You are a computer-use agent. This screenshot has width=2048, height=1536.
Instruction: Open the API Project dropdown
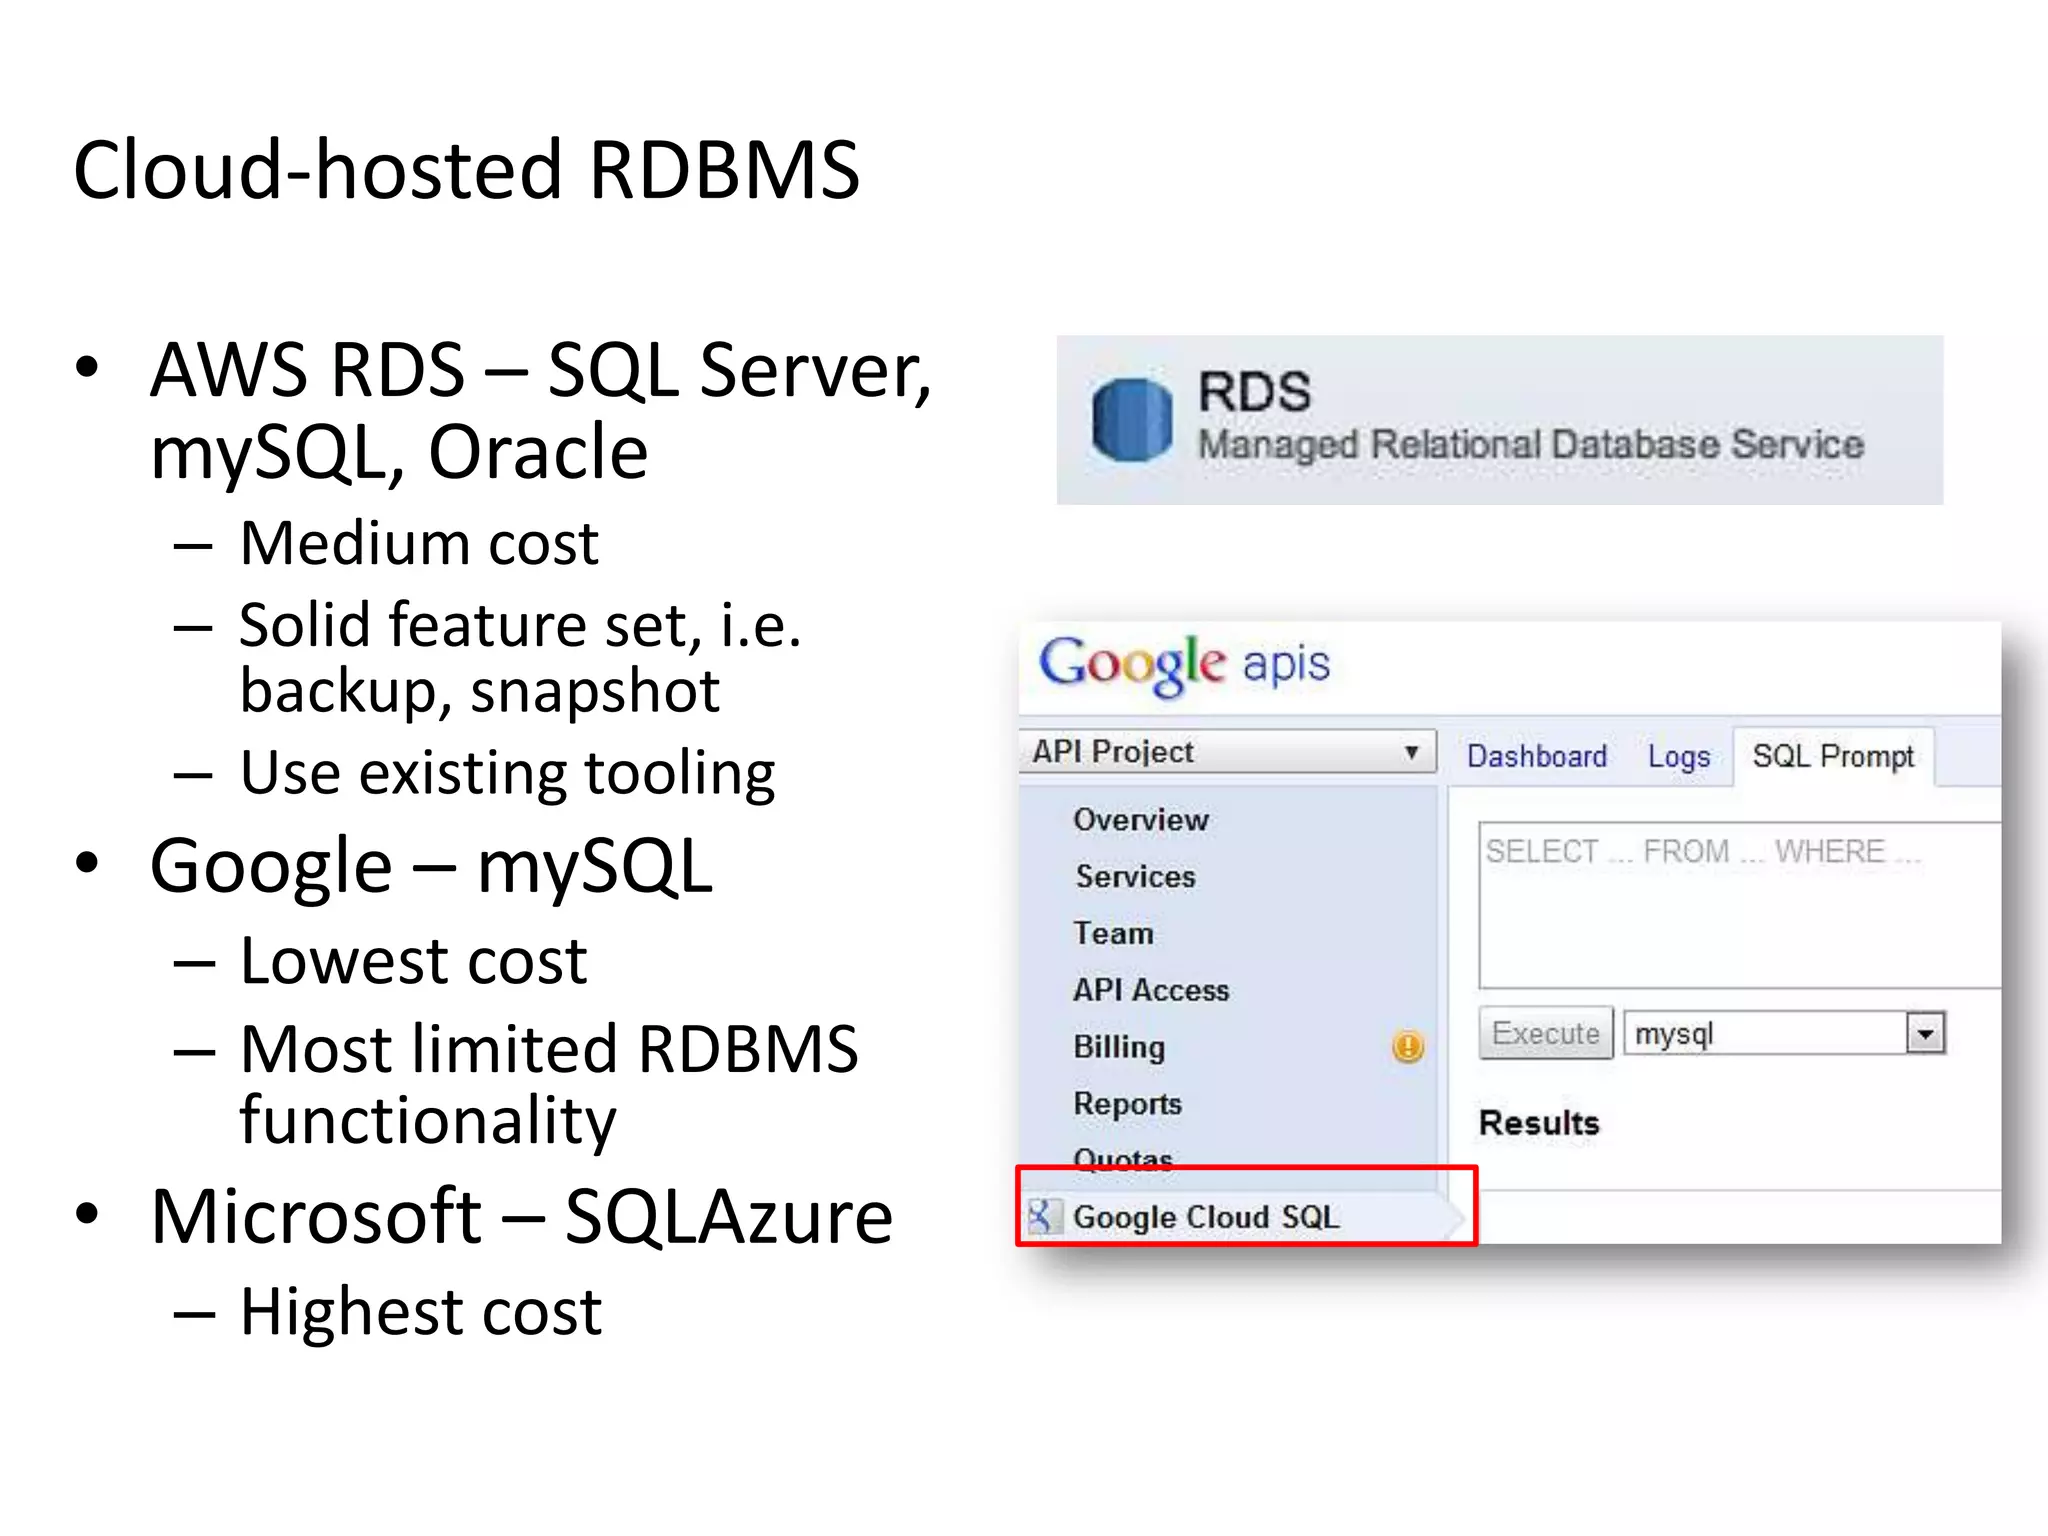click(x=1228, y=751)
